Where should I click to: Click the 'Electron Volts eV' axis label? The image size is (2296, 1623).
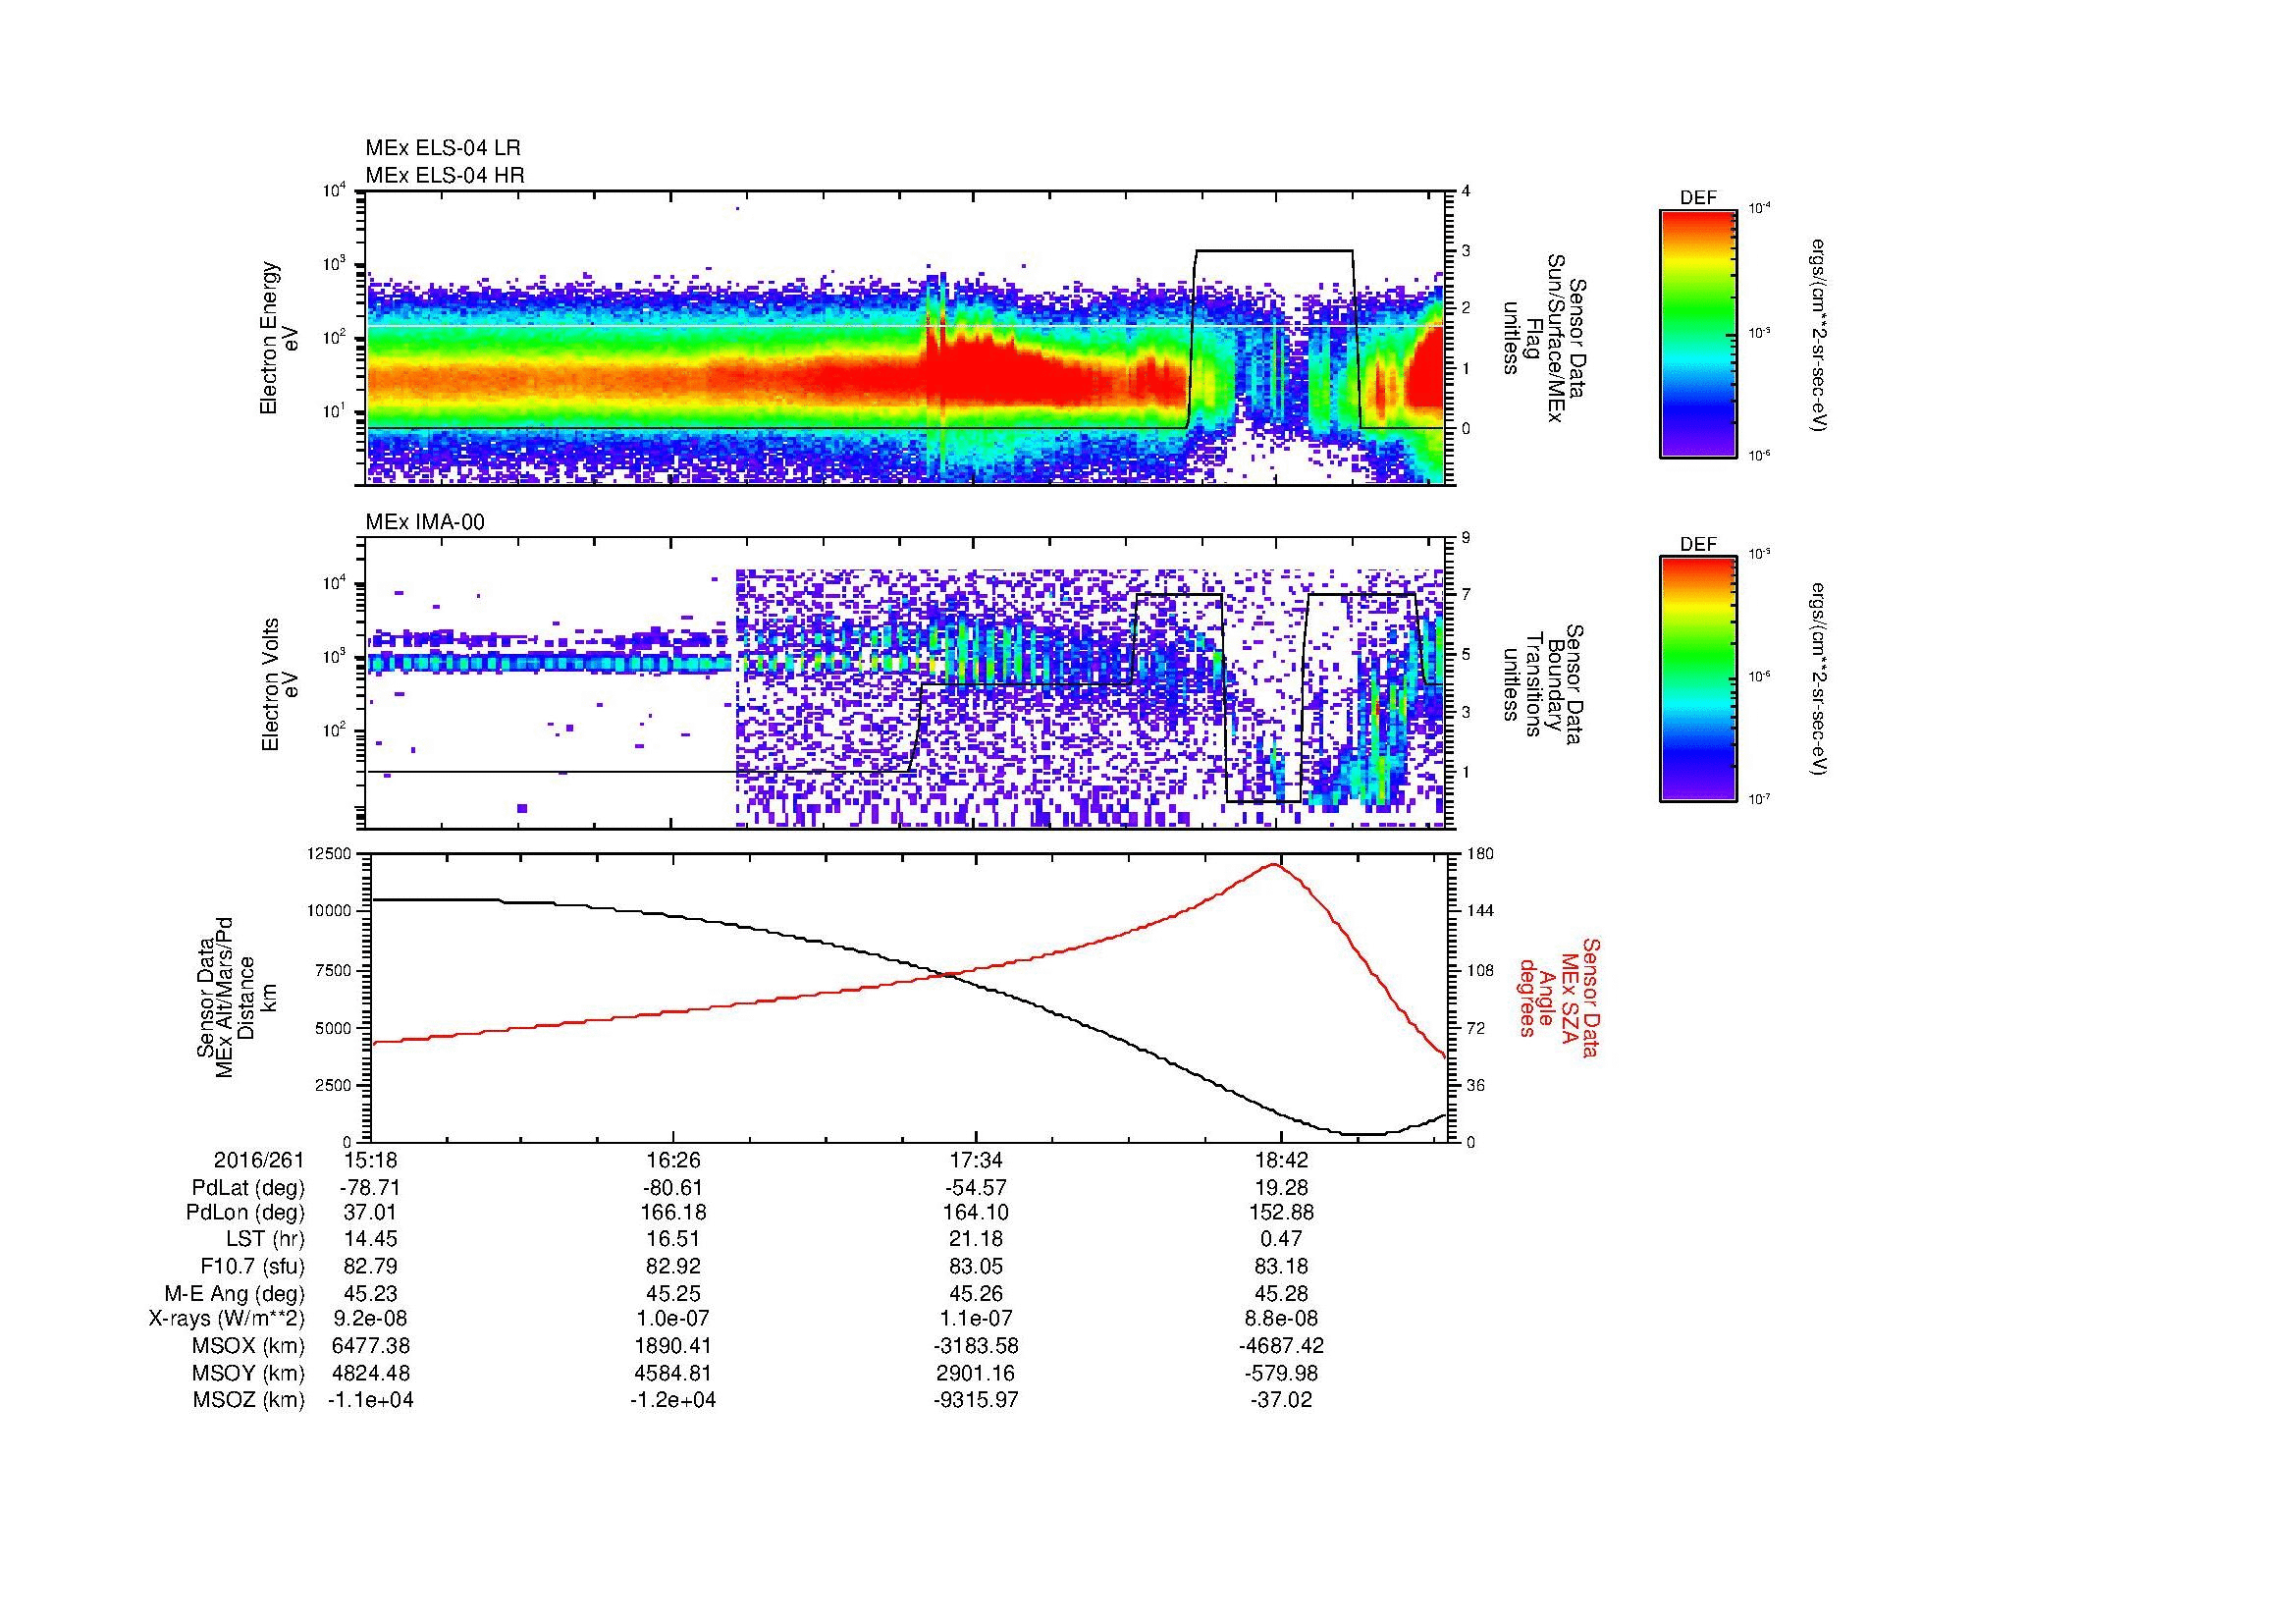pyautogui.click(x=279, y=684)
